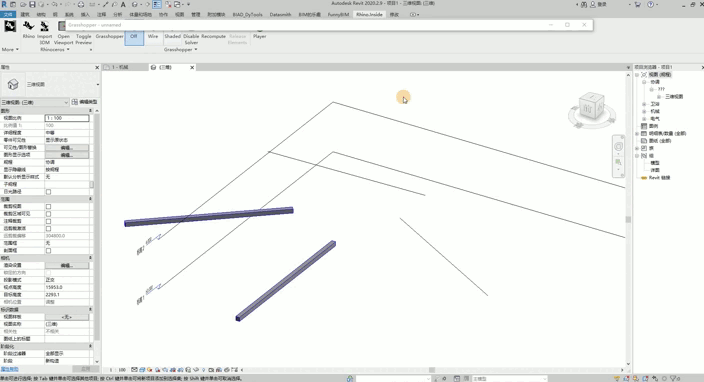Click the zoom tool on the navigation bar

619,162
